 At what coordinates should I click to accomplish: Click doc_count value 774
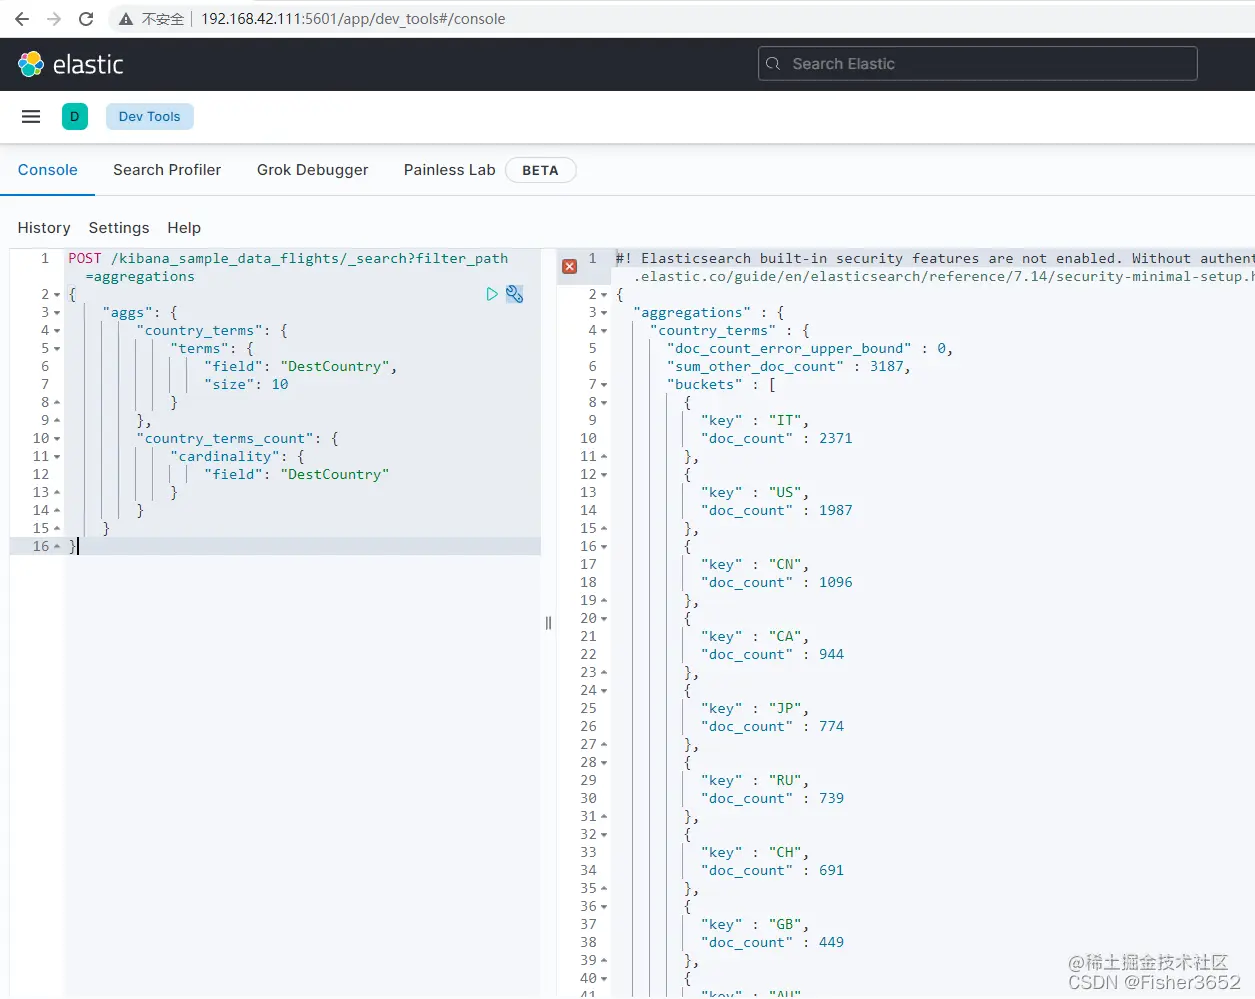tap(831, 727)
